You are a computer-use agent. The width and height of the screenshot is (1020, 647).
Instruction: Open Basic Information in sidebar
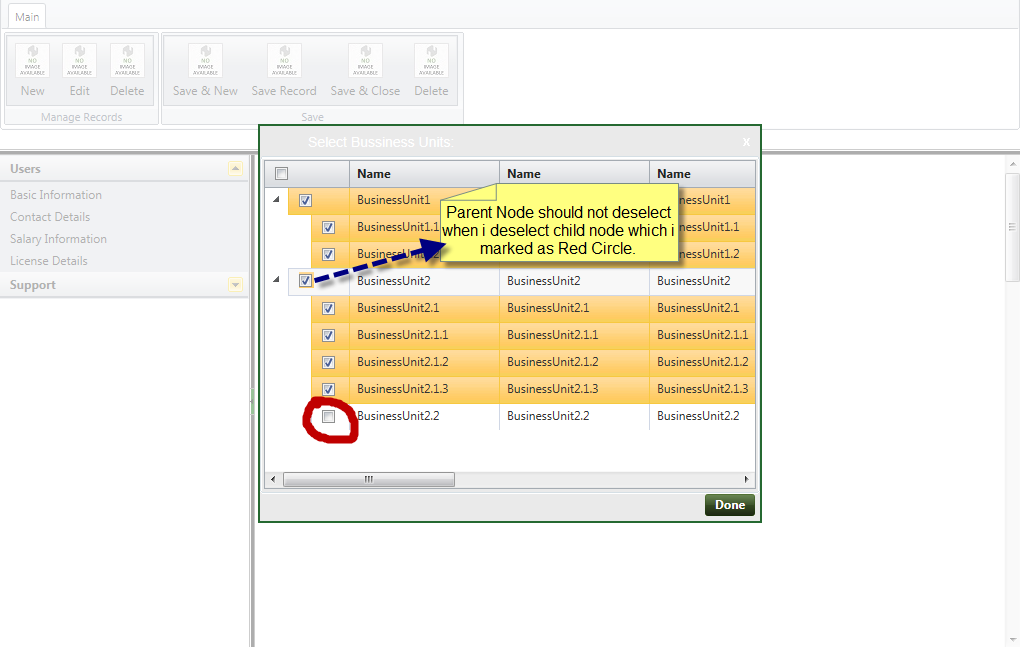56,195
